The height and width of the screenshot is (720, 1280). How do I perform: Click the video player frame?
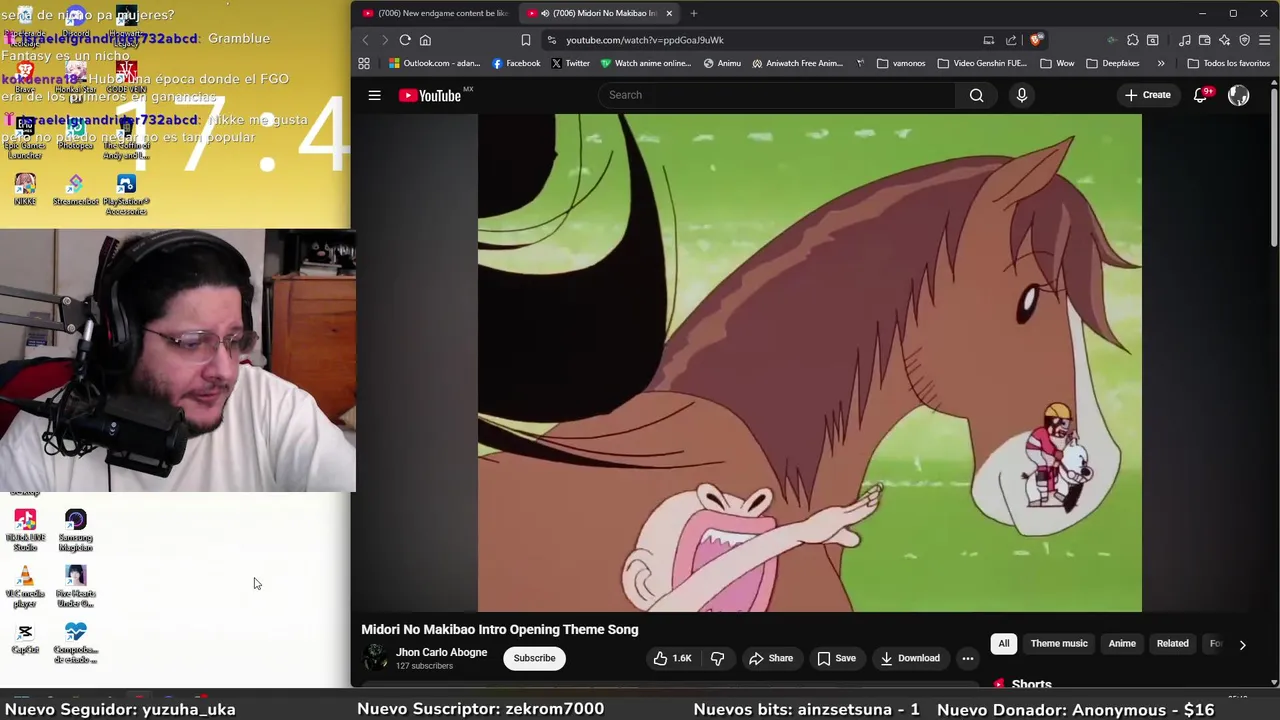[809, 362]
